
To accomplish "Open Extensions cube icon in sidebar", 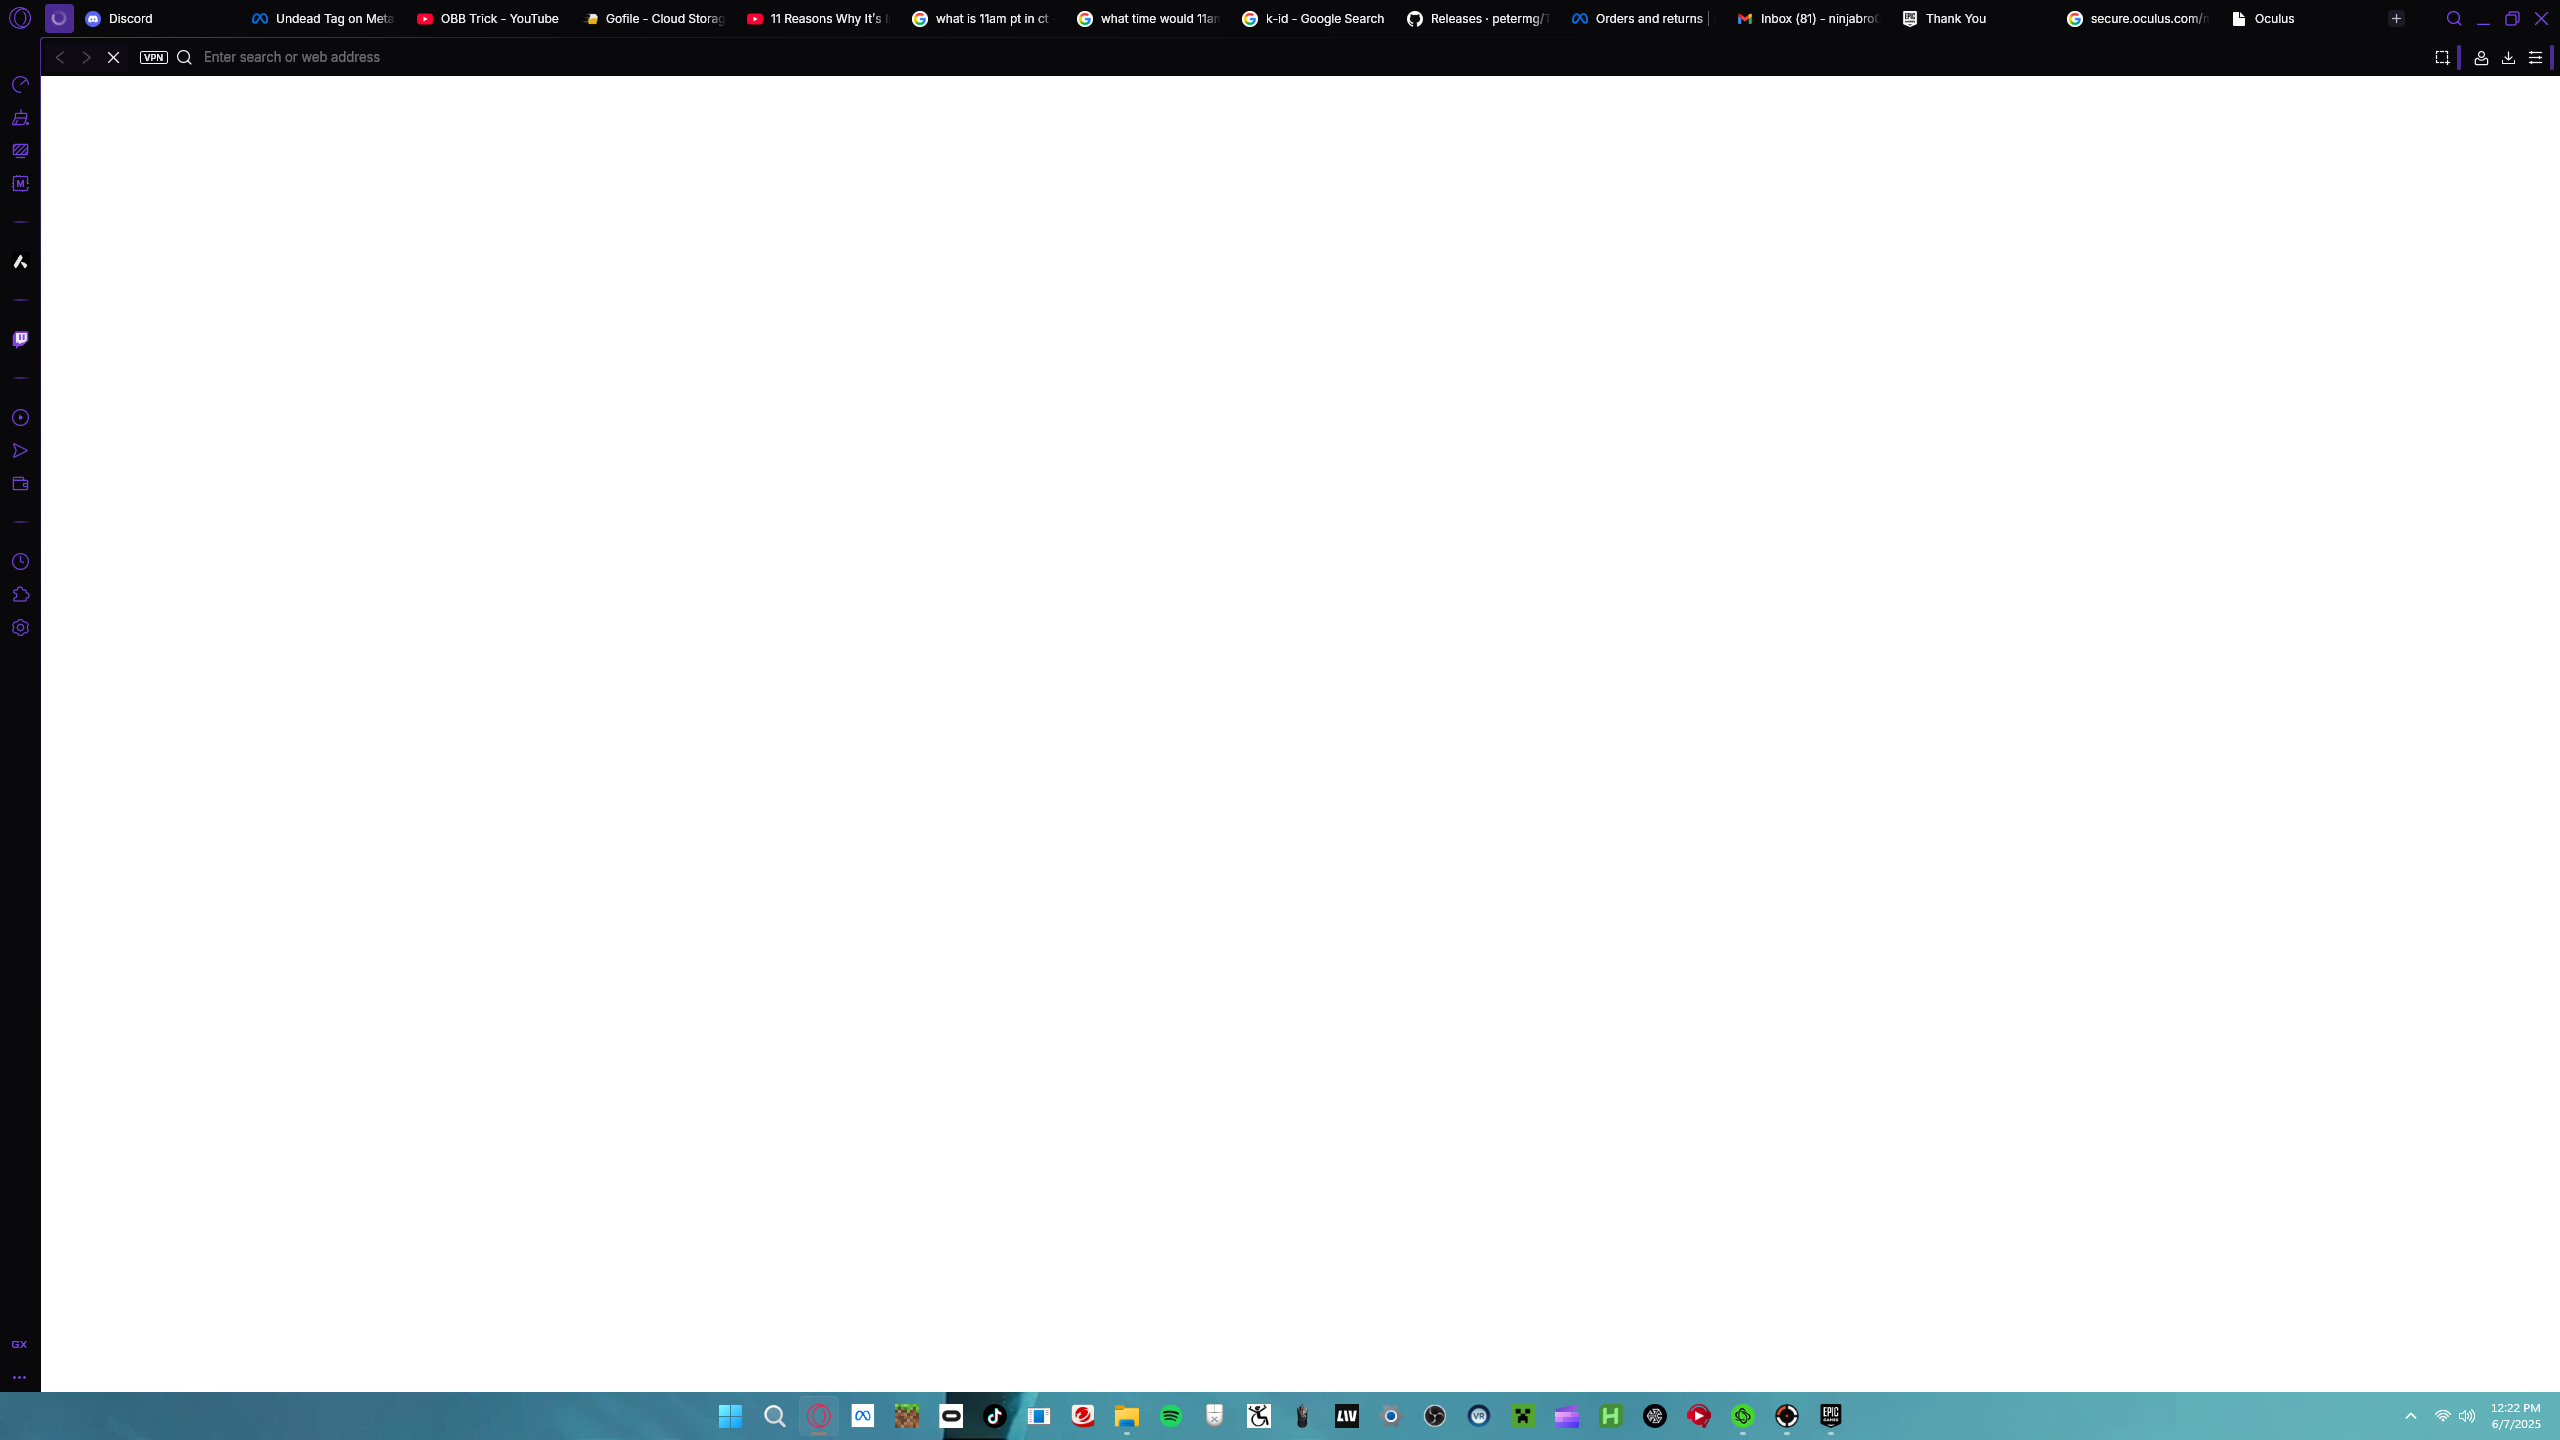I will click(20, 595).
